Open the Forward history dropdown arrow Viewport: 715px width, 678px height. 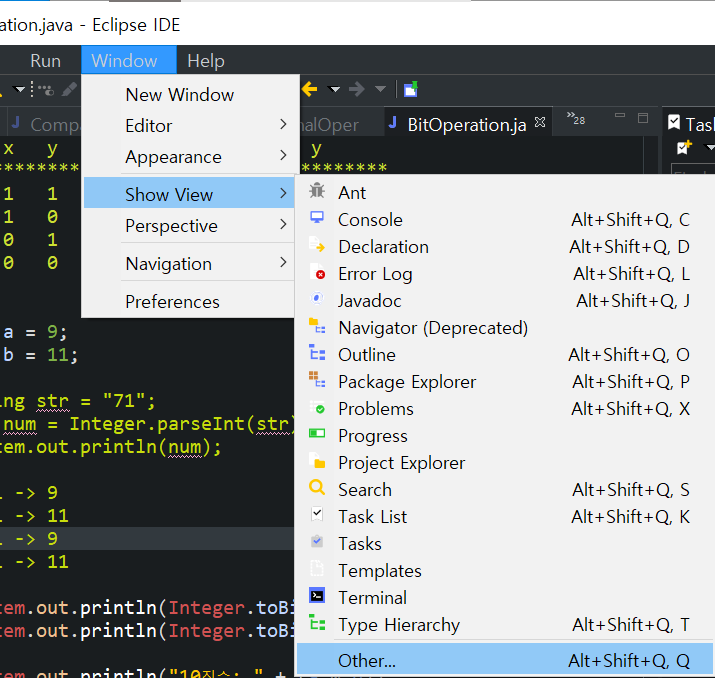380,89
